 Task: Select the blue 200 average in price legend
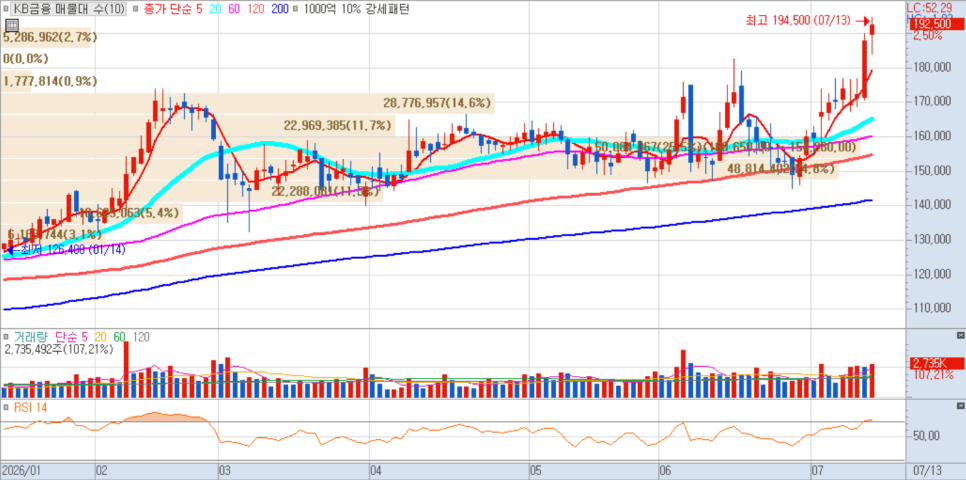coord(278,9)
